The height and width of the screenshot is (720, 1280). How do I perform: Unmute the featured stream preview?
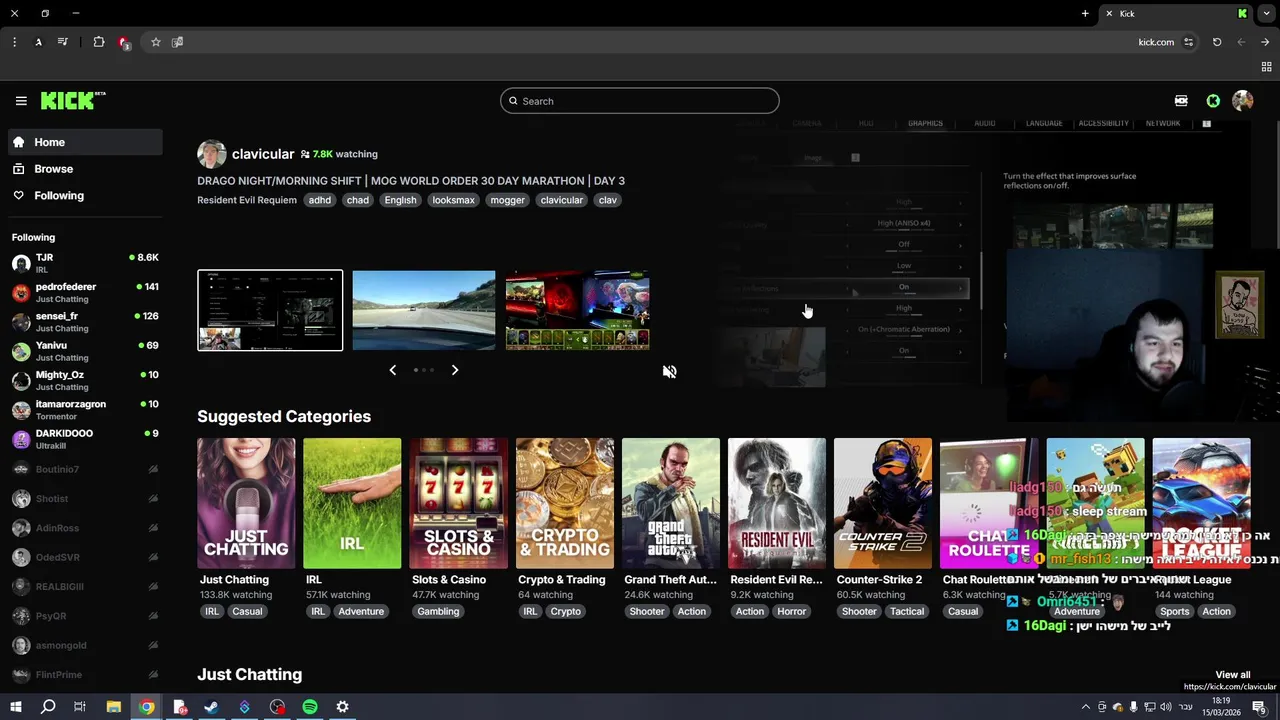tap(669, 371)
